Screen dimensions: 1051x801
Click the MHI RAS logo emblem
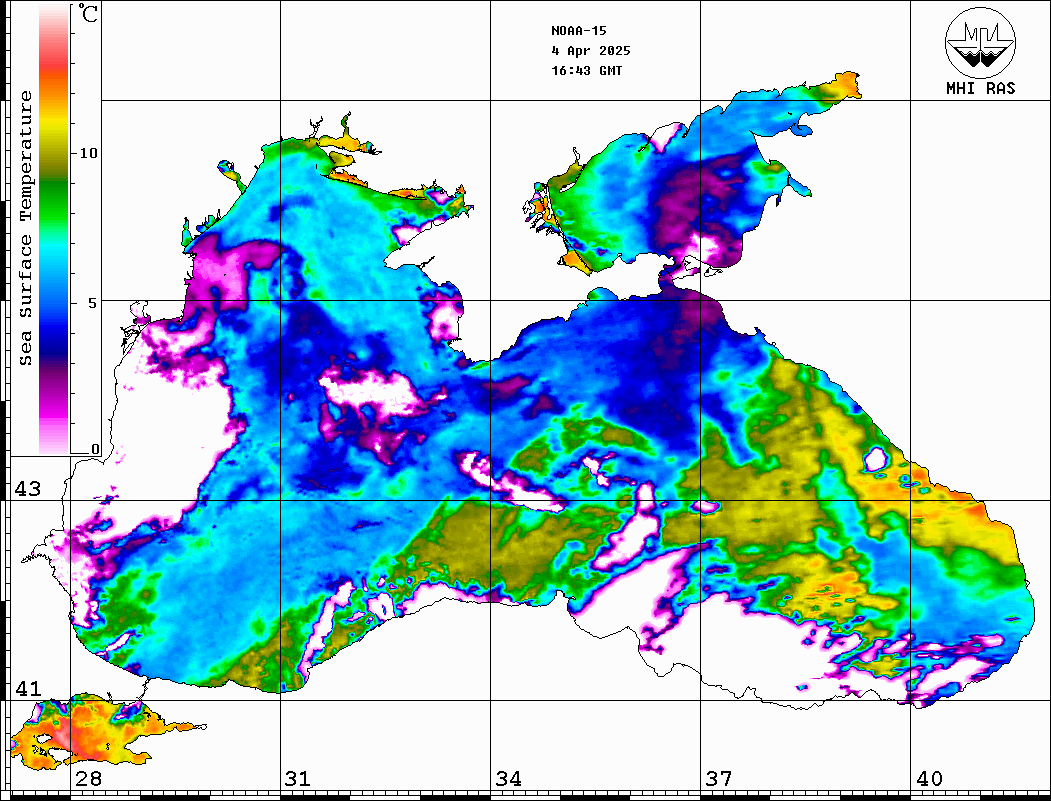[x=980, y=42]
